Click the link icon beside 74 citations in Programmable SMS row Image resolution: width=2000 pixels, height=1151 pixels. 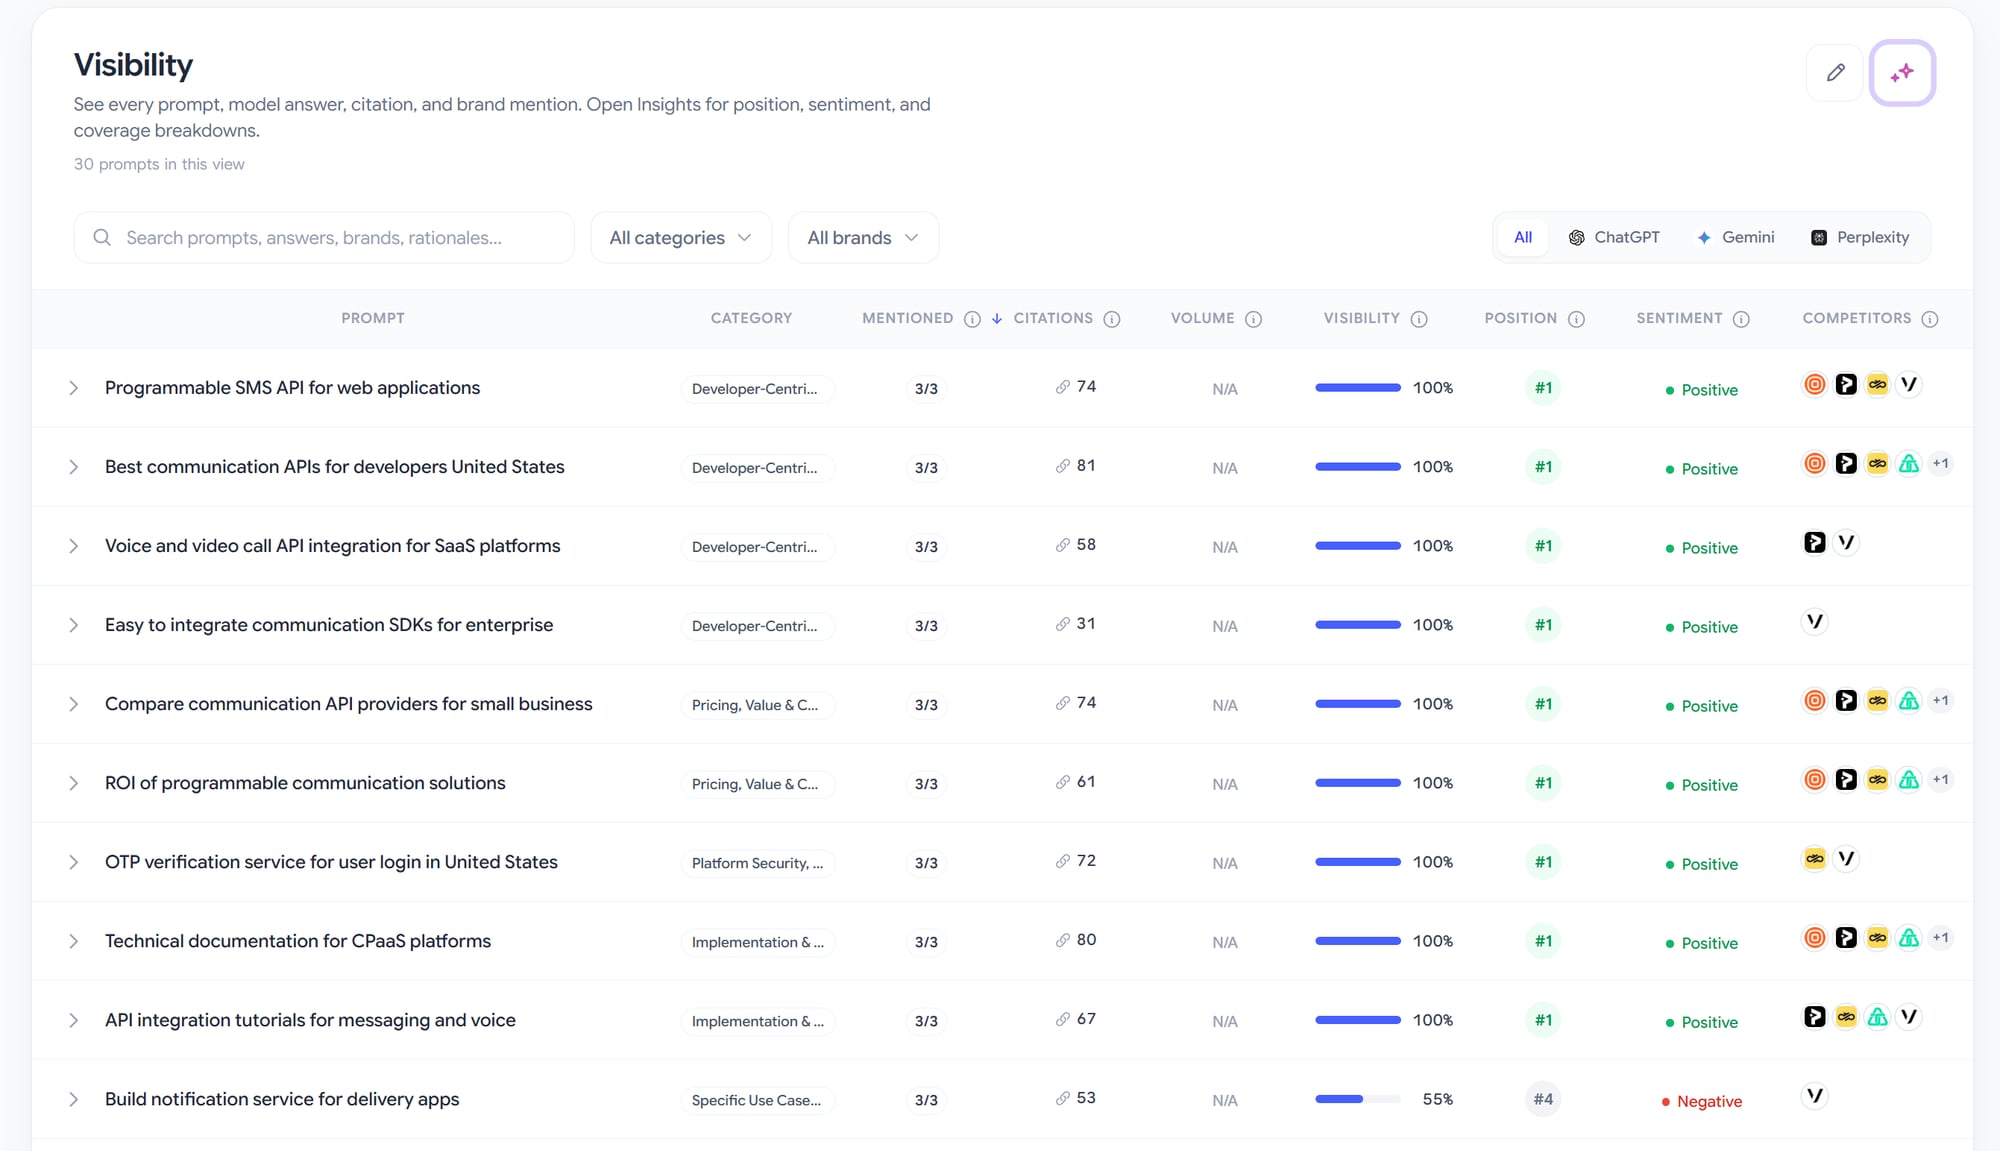[1062, 387]
